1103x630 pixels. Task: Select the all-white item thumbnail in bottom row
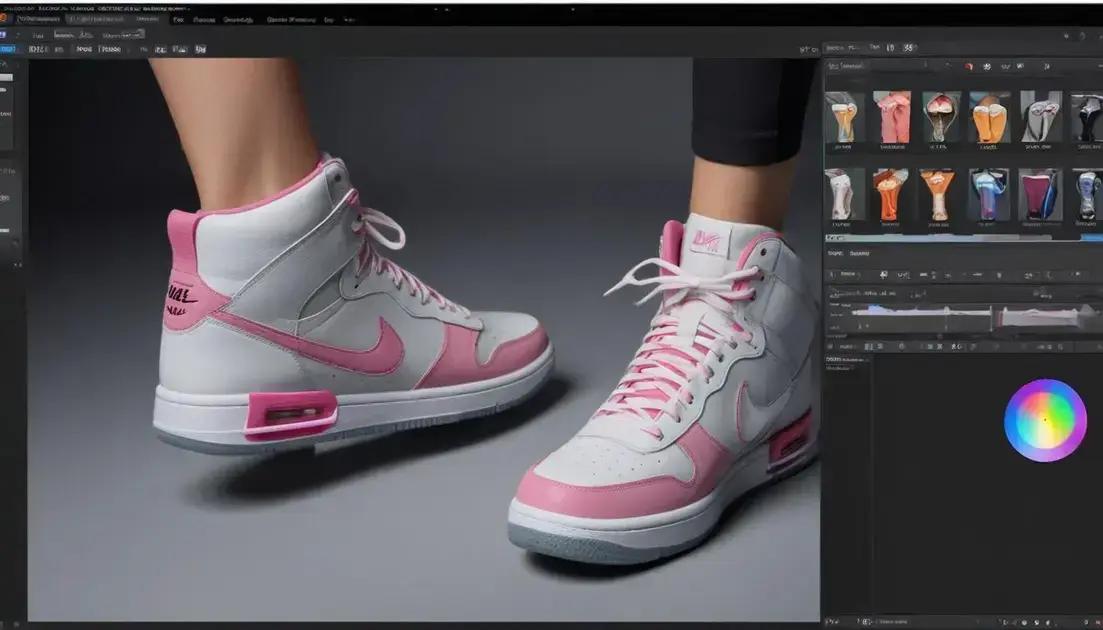(843, 195)
